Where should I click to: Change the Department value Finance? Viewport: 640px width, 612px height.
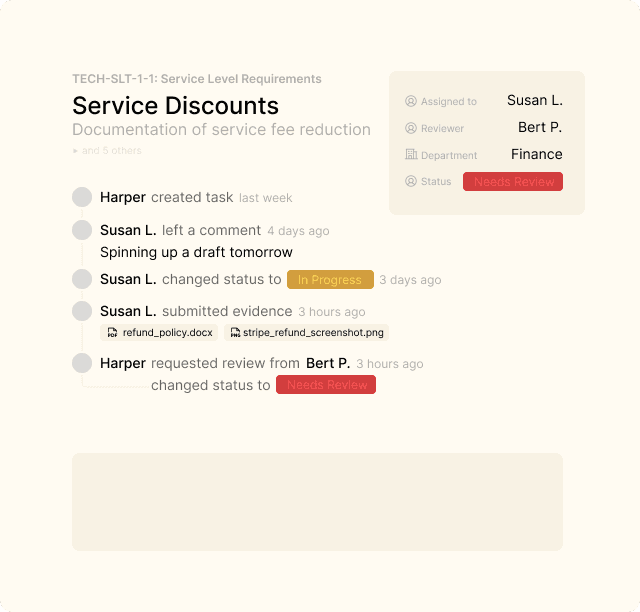click(x=536, y=154)
